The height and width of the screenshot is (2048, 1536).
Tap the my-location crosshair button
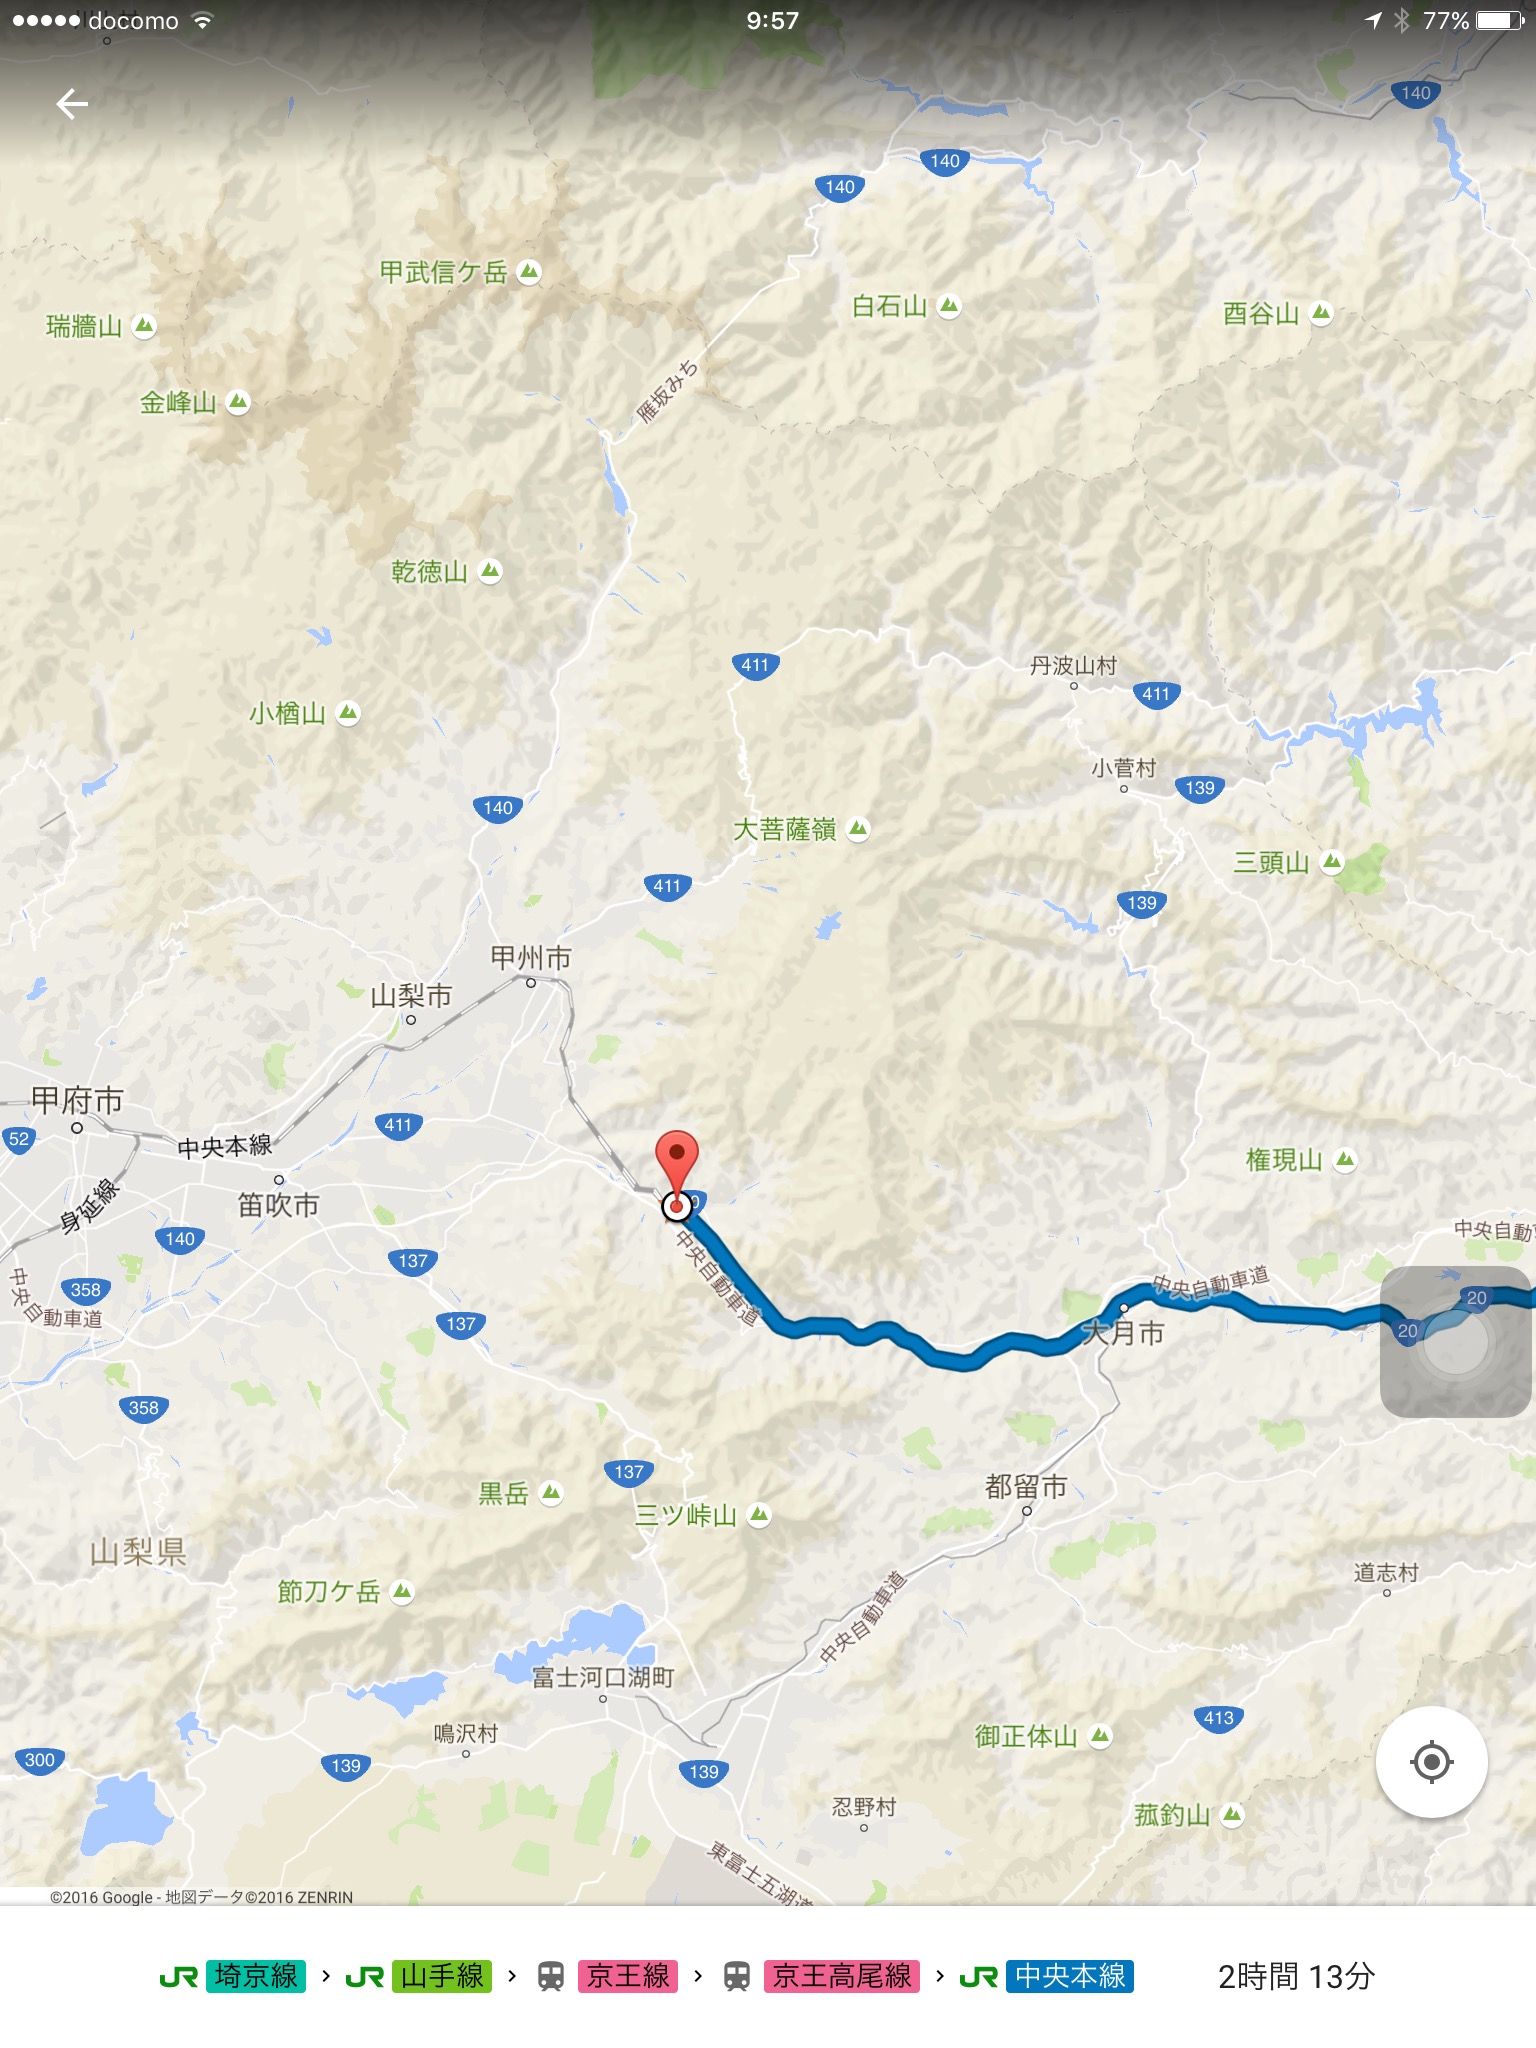click(1431, 1762)
